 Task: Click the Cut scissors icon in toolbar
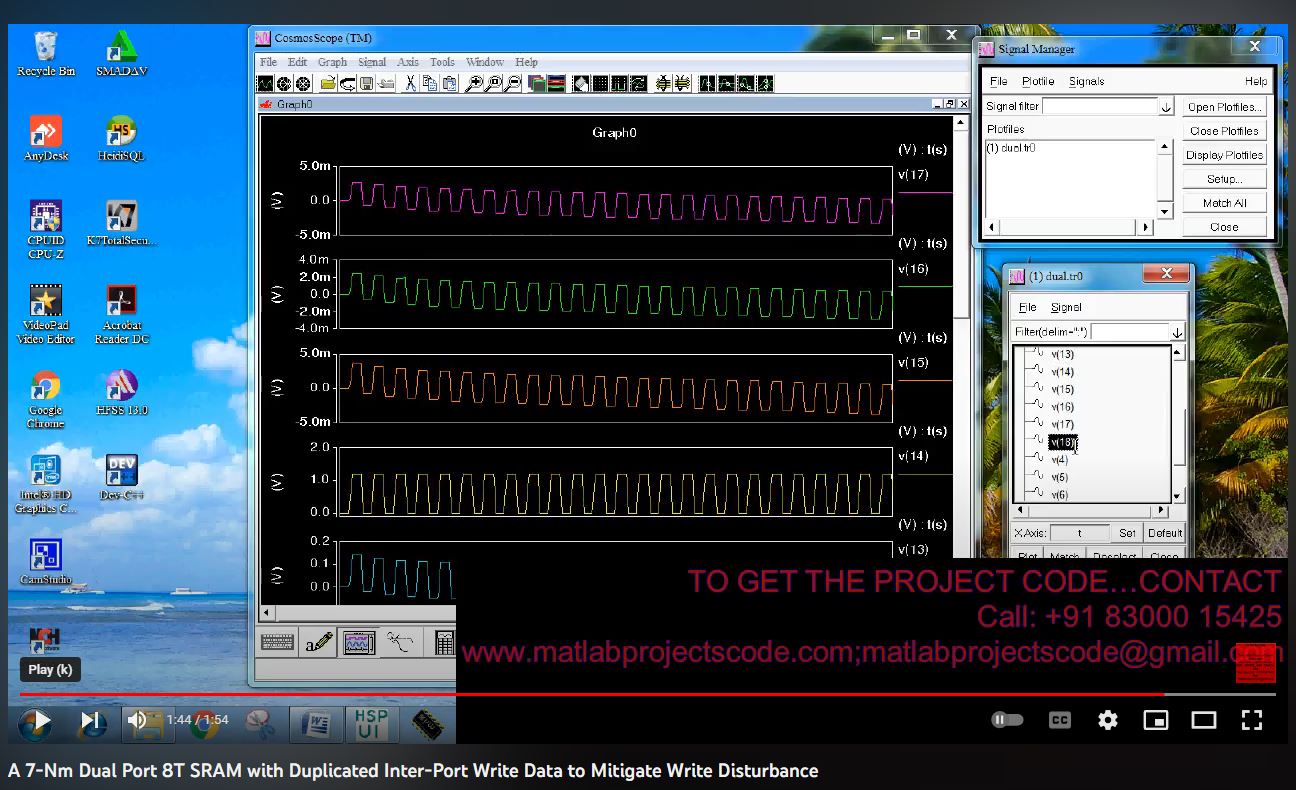411,84
